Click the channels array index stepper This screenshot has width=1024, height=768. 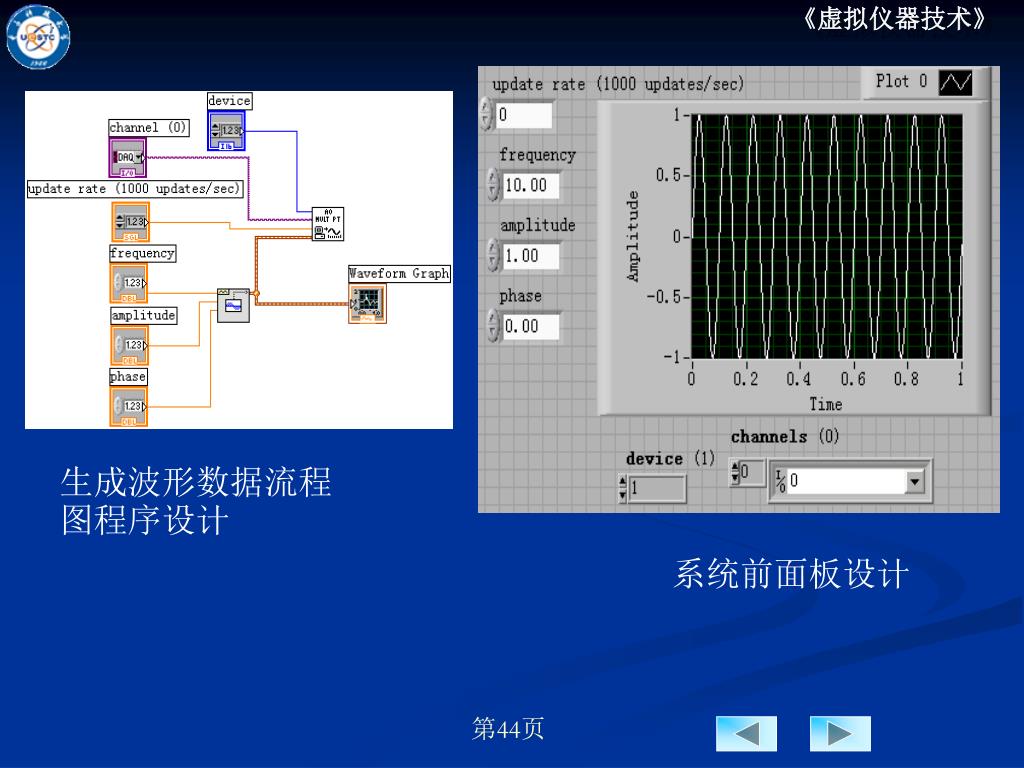[735, 472]
